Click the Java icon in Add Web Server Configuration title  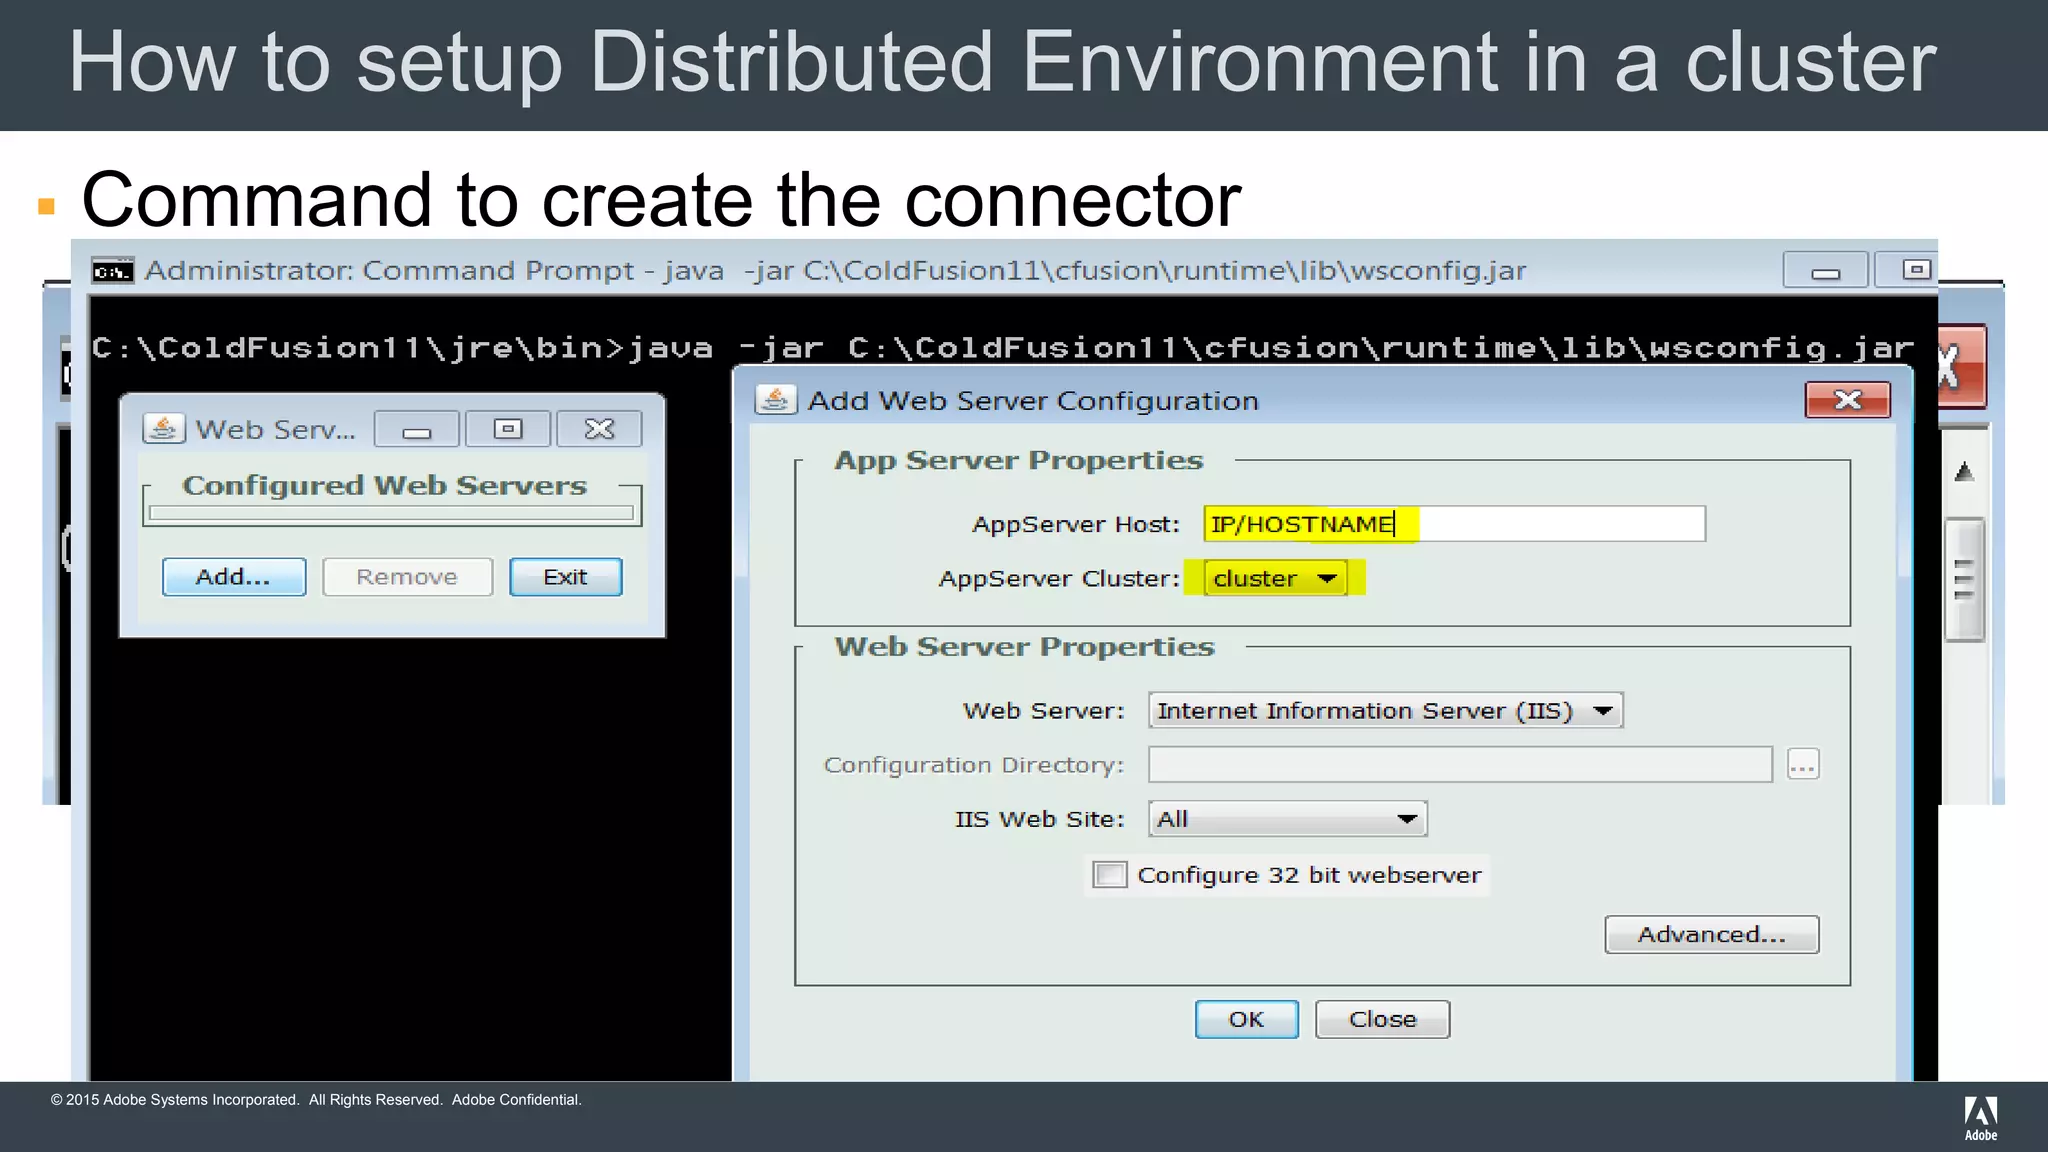[x=776, y=400]
